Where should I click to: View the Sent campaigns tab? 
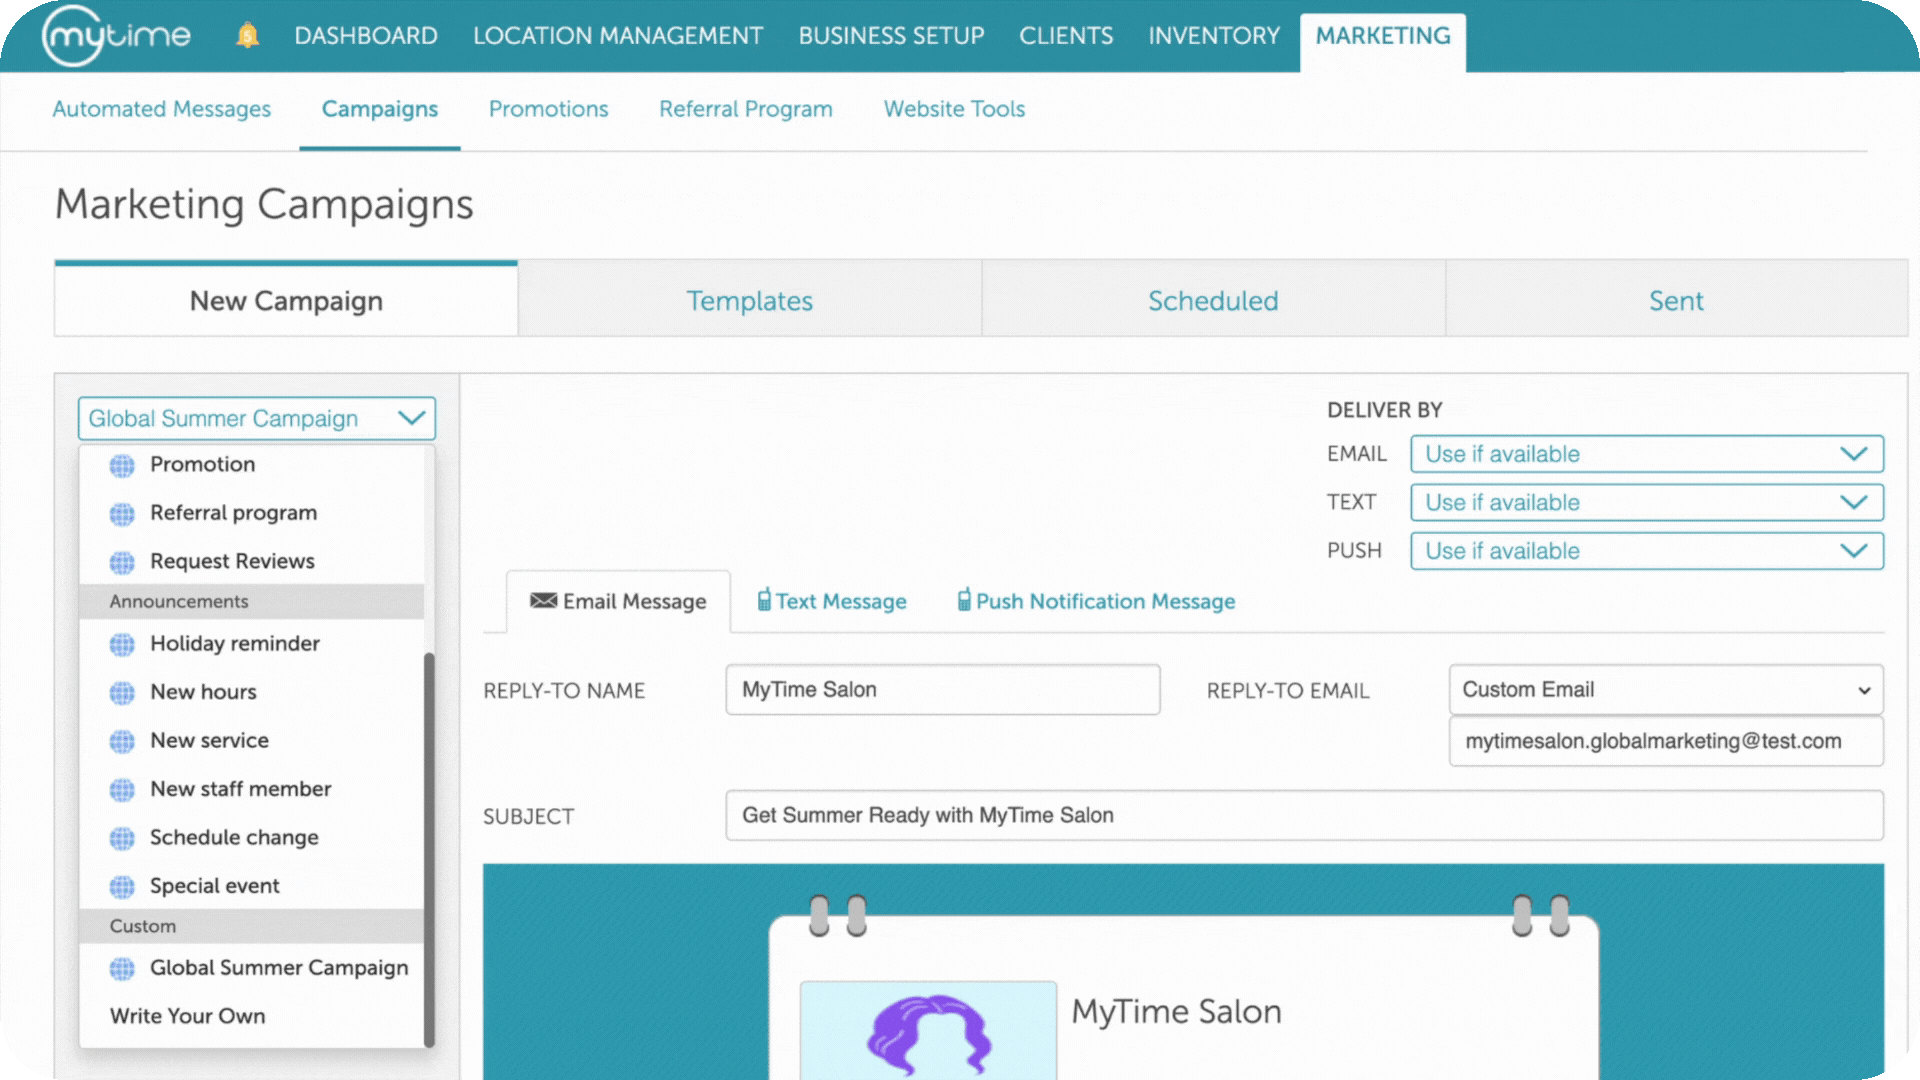click(1677, 300)
